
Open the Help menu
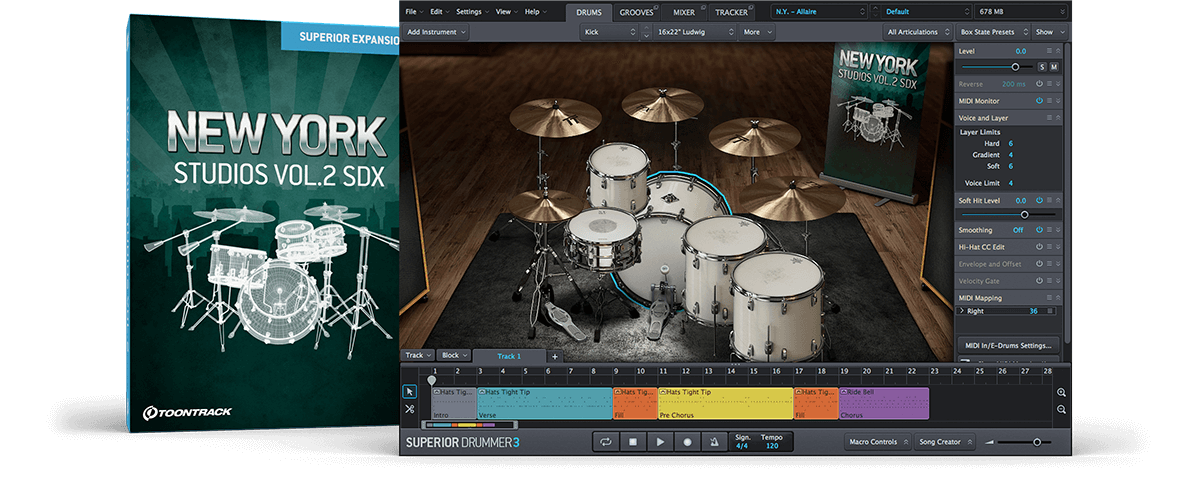[535, 12]
